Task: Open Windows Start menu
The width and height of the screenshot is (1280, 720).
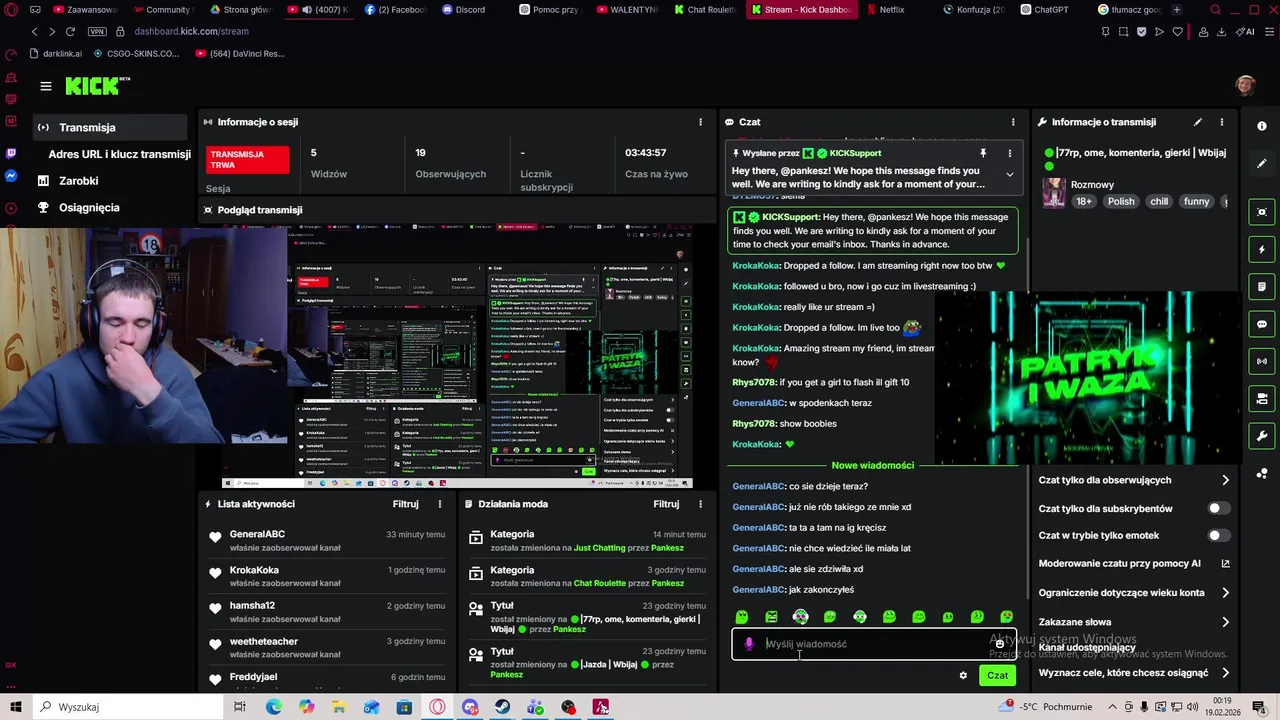Action: click(16, 707)
